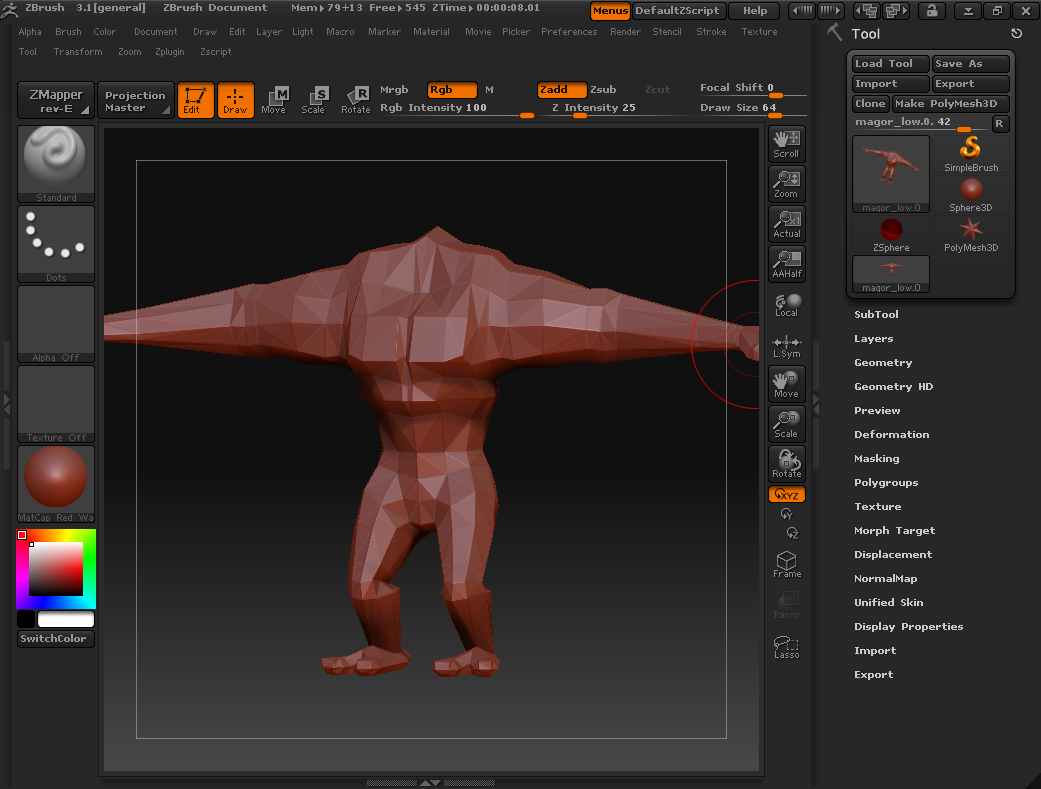Click the Frame mesh icon
The width and height of the screenshot is (1041, 789).
pos(786,564)
